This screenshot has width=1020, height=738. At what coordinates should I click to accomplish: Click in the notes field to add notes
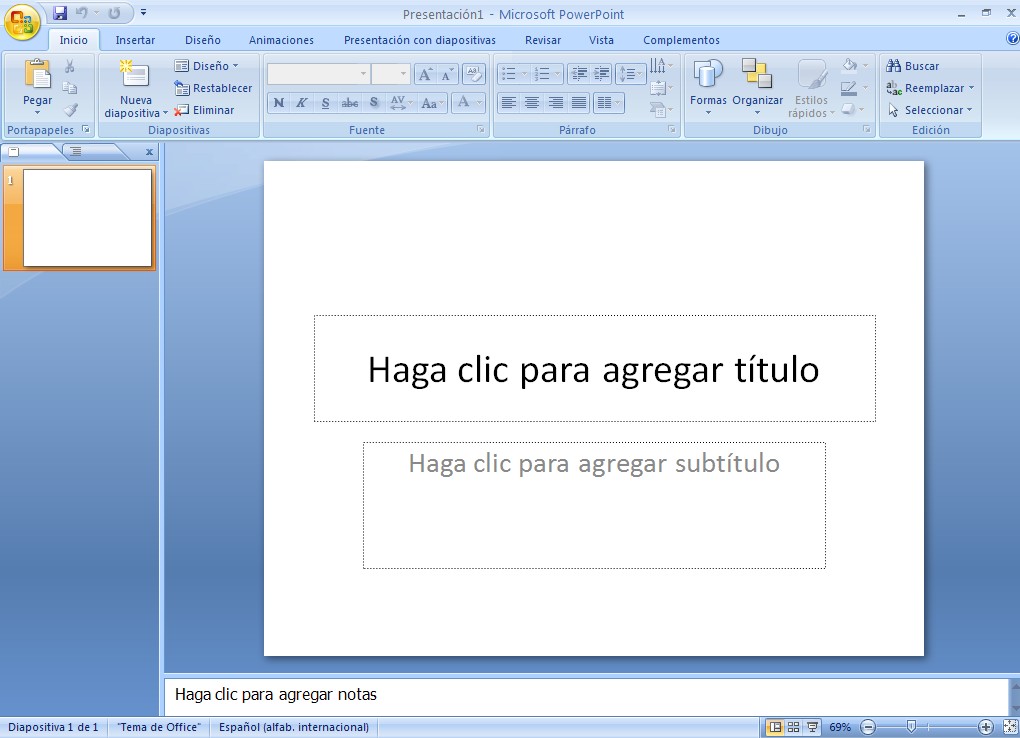[x=585, y=695]
